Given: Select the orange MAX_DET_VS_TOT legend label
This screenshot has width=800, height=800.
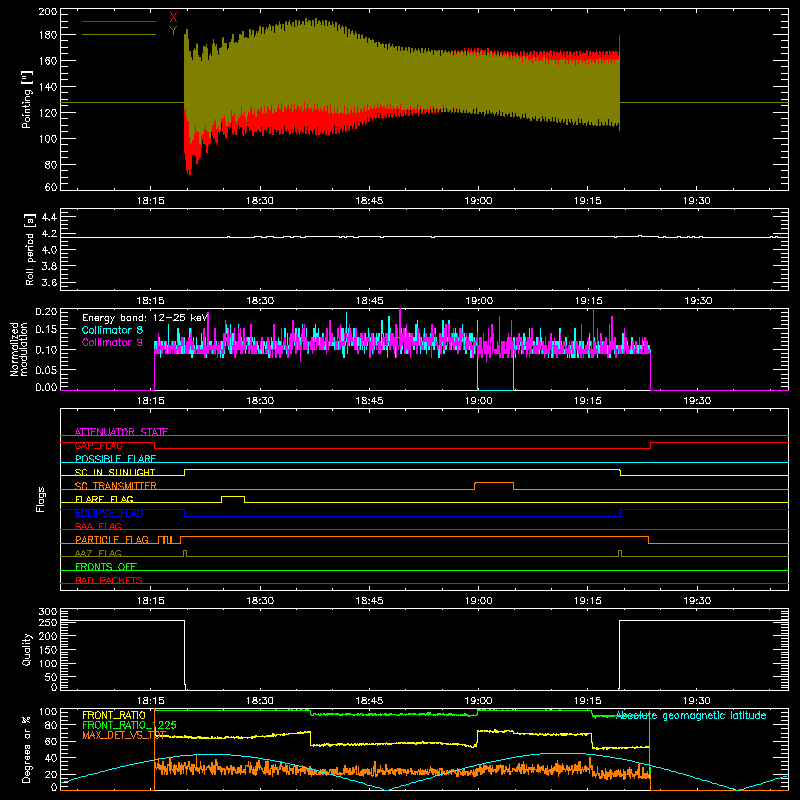Looking at the screenshot, I should point(124,735).
